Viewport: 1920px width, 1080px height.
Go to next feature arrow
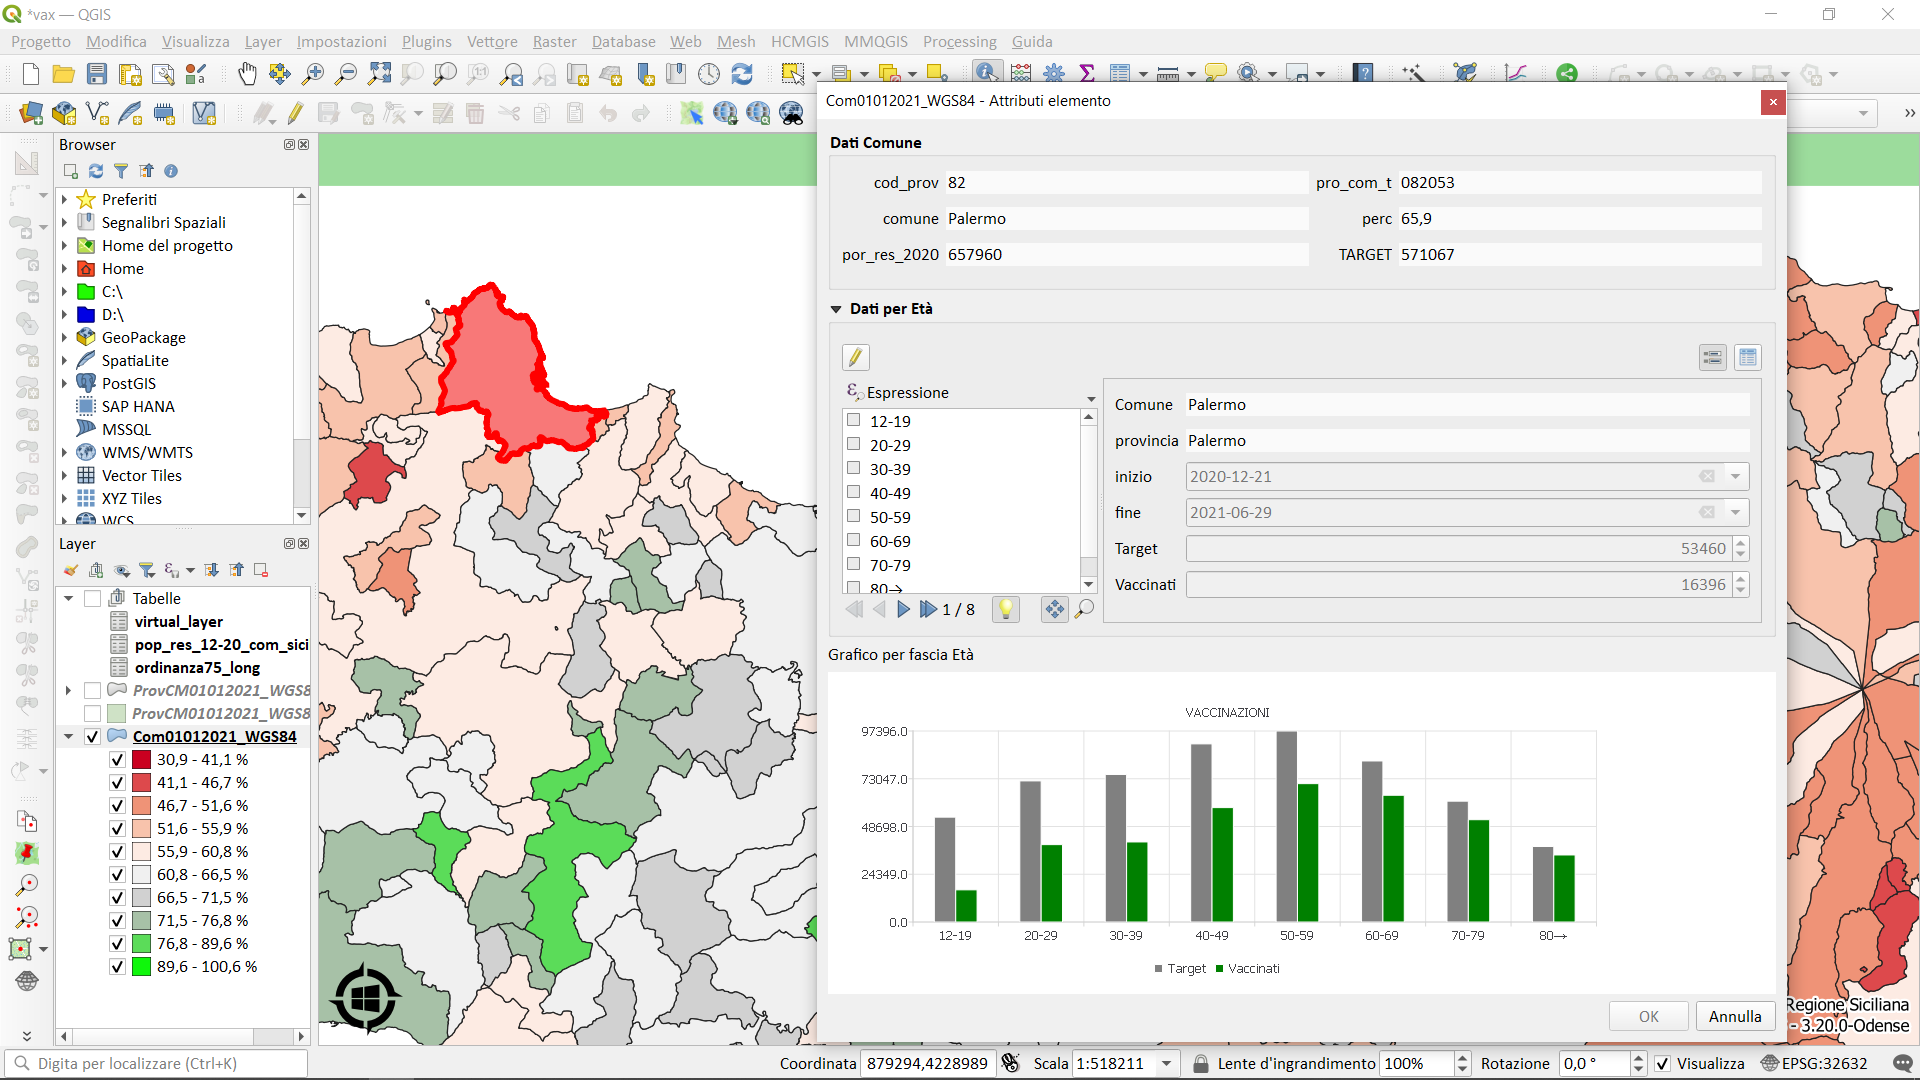(x=903, y=609)
